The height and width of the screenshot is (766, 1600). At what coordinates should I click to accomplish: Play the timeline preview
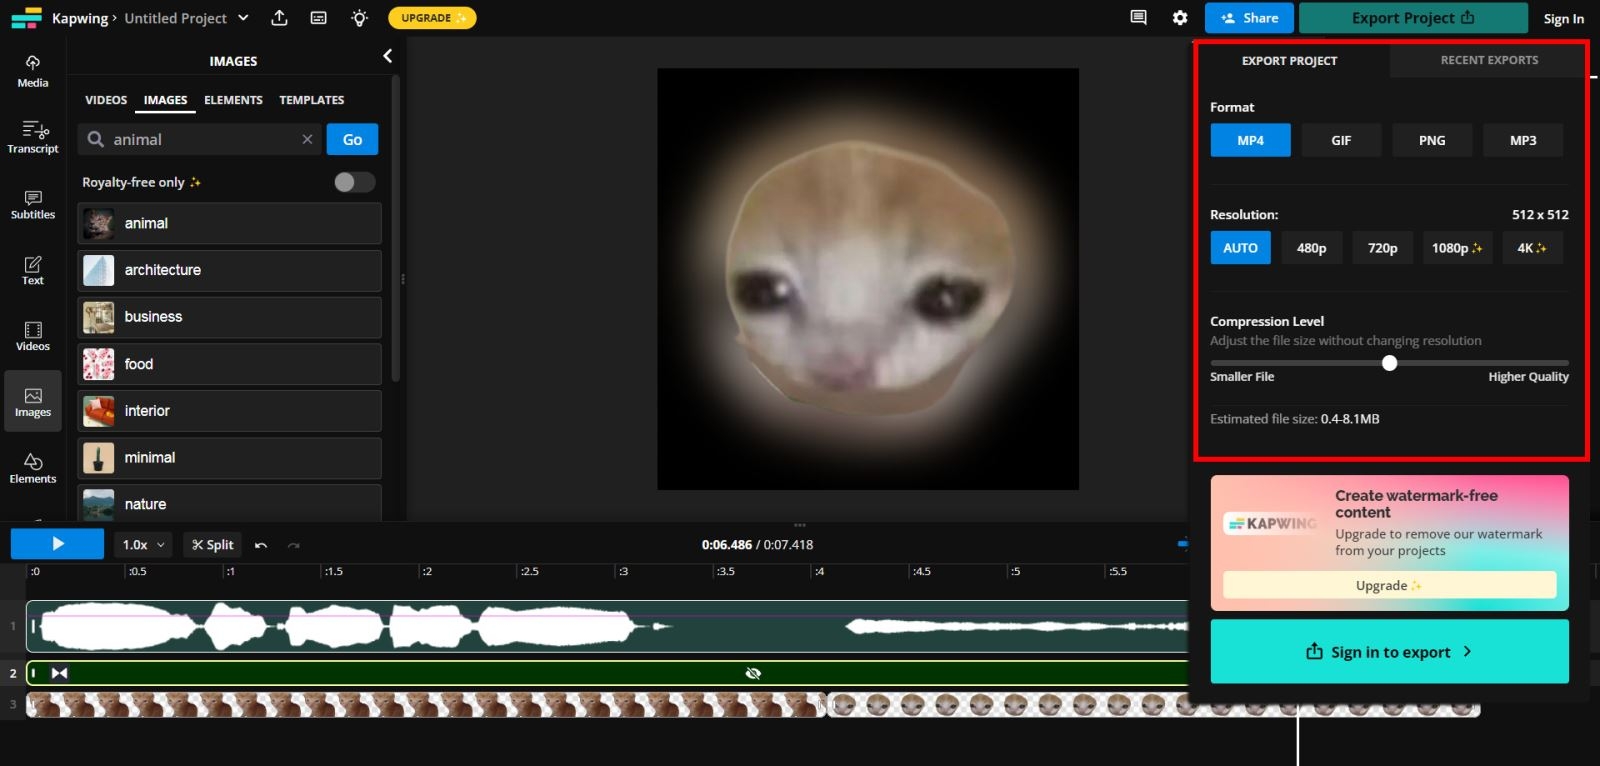57,544
